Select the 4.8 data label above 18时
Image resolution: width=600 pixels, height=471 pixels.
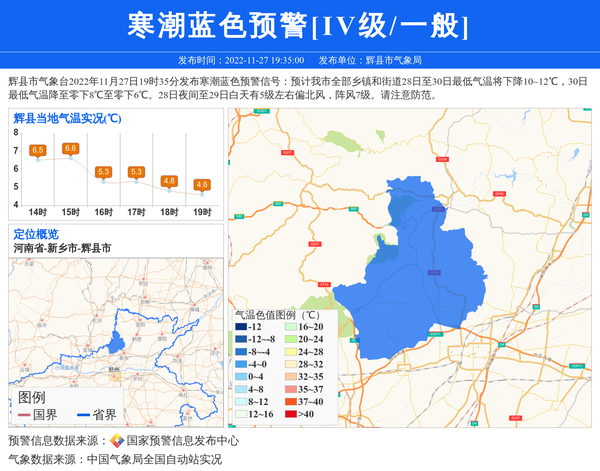(x=169, y=181)
